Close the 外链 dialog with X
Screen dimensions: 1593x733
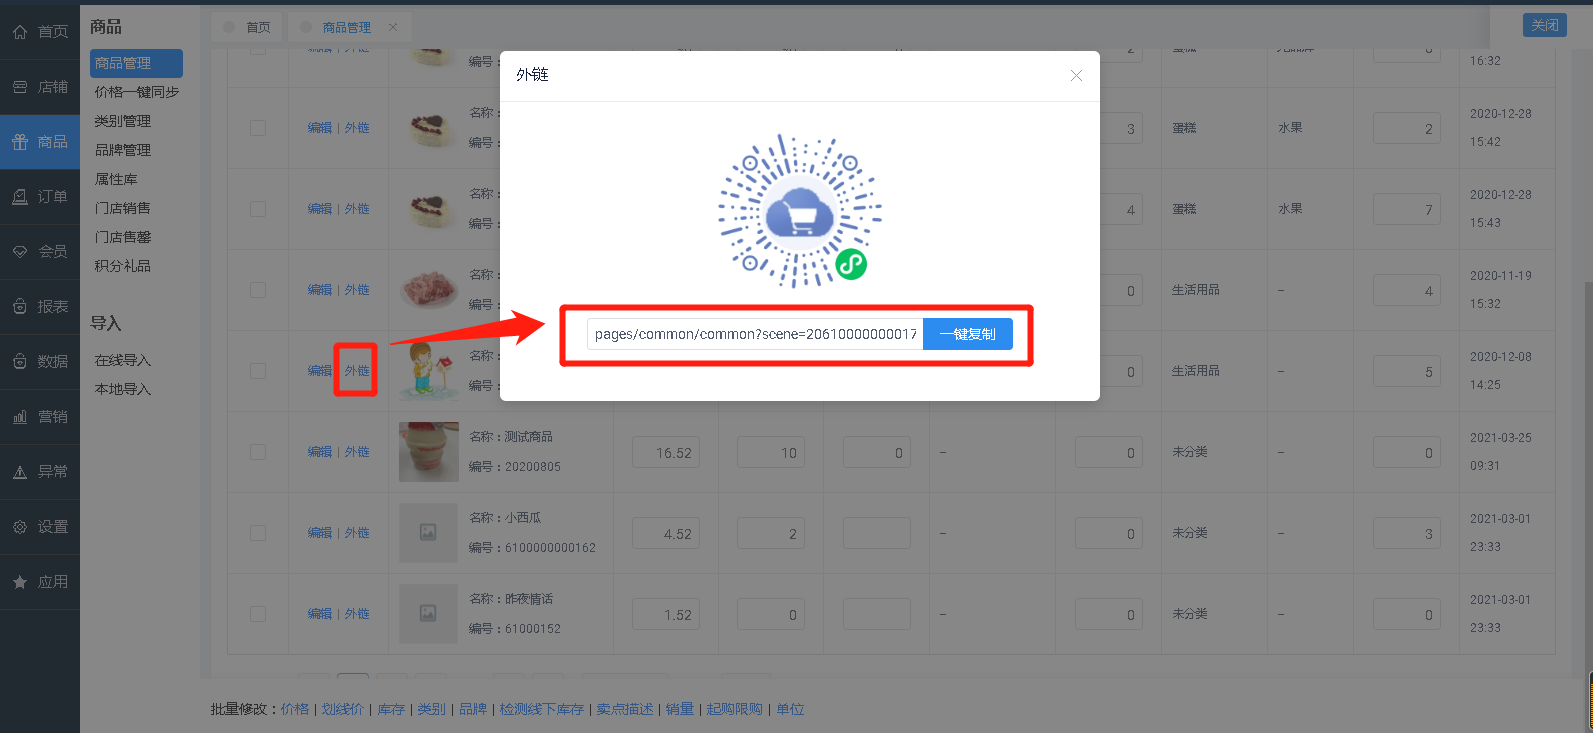[1076, 76]
